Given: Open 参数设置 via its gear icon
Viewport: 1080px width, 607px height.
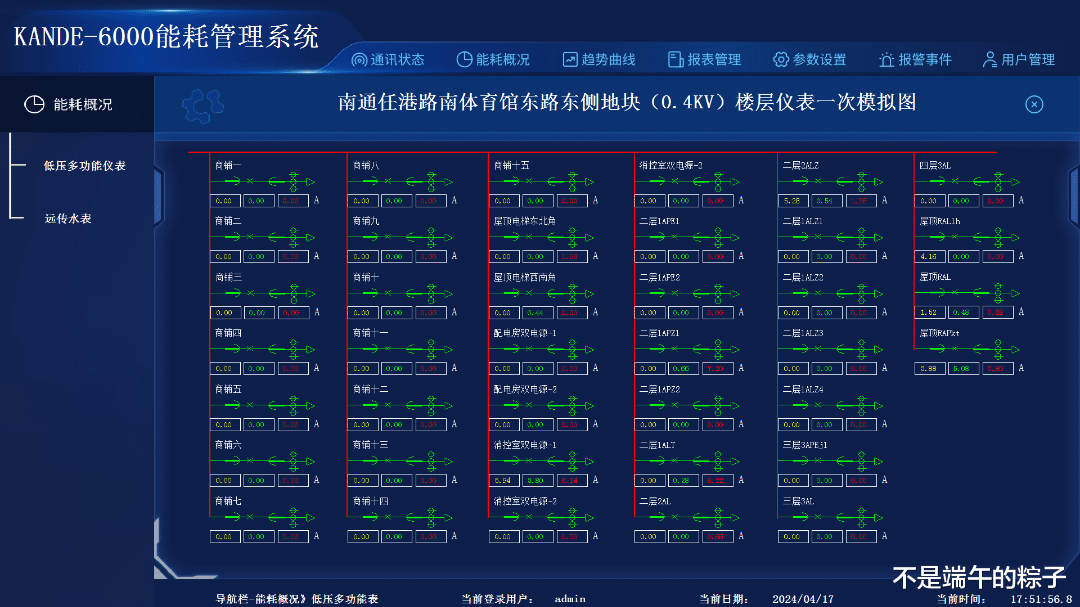Looking at the screenshot, I should tap(780, 60).
